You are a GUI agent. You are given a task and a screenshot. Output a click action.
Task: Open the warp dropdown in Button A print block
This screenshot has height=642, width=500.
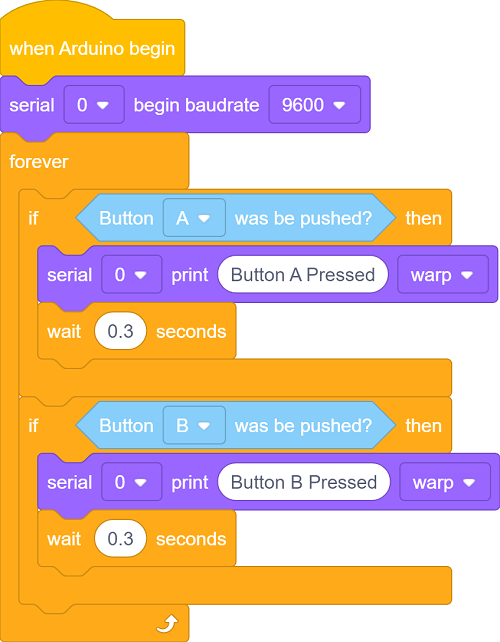coord(443,275)
